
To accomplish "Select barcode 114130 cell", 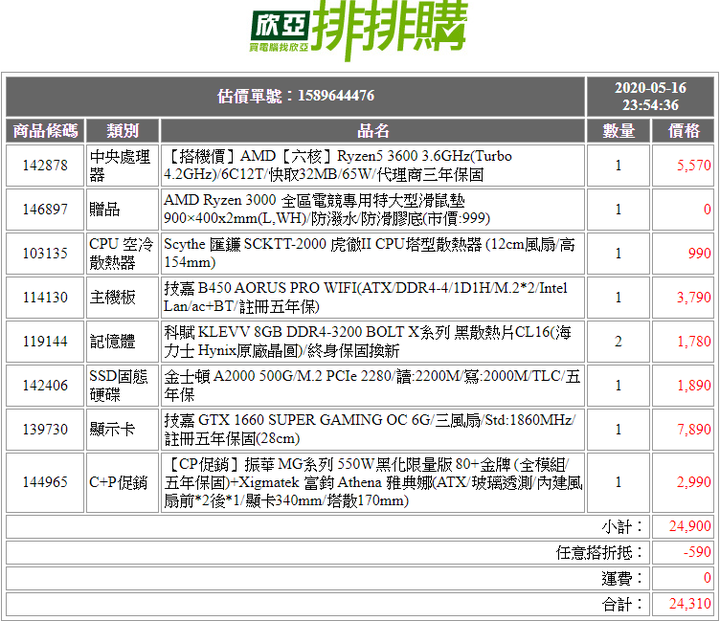I will (45, 298).
